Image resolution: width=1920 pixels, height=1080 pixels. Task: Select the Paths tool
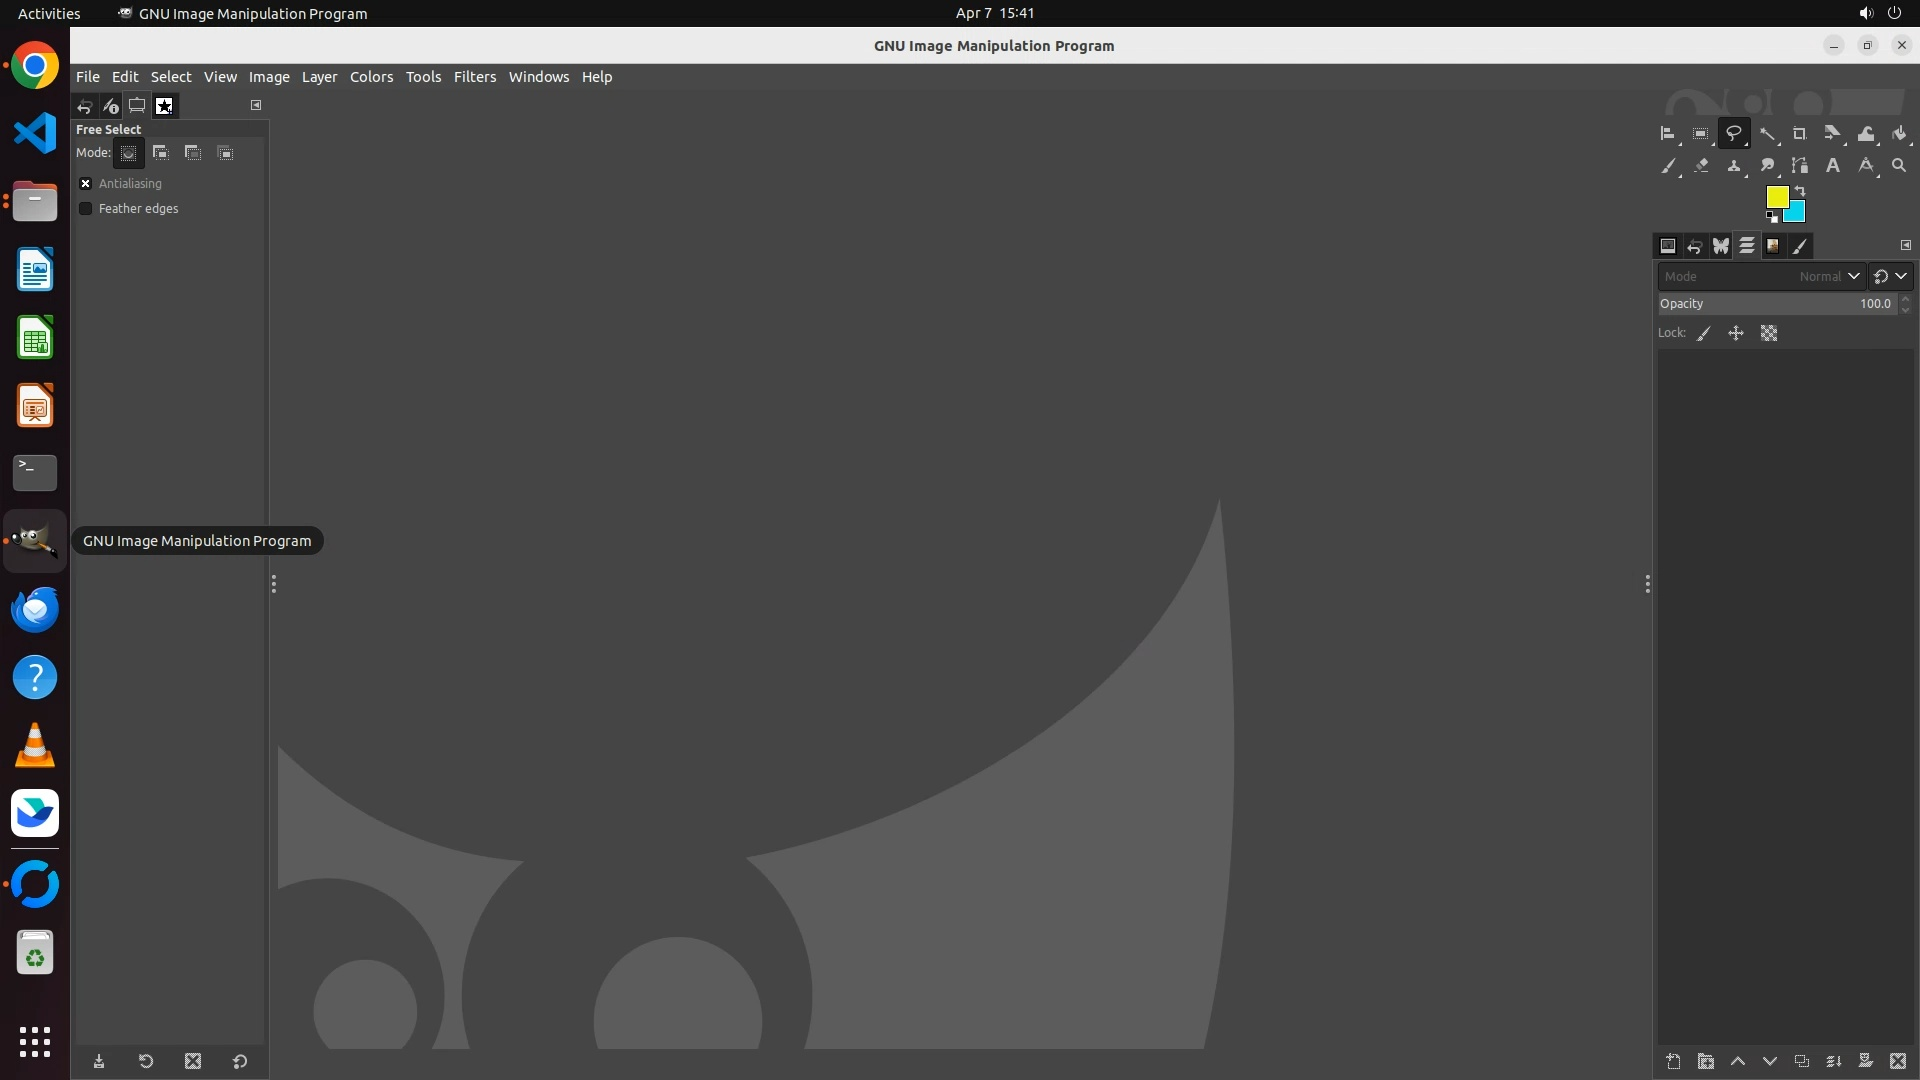coord(1800,166)
